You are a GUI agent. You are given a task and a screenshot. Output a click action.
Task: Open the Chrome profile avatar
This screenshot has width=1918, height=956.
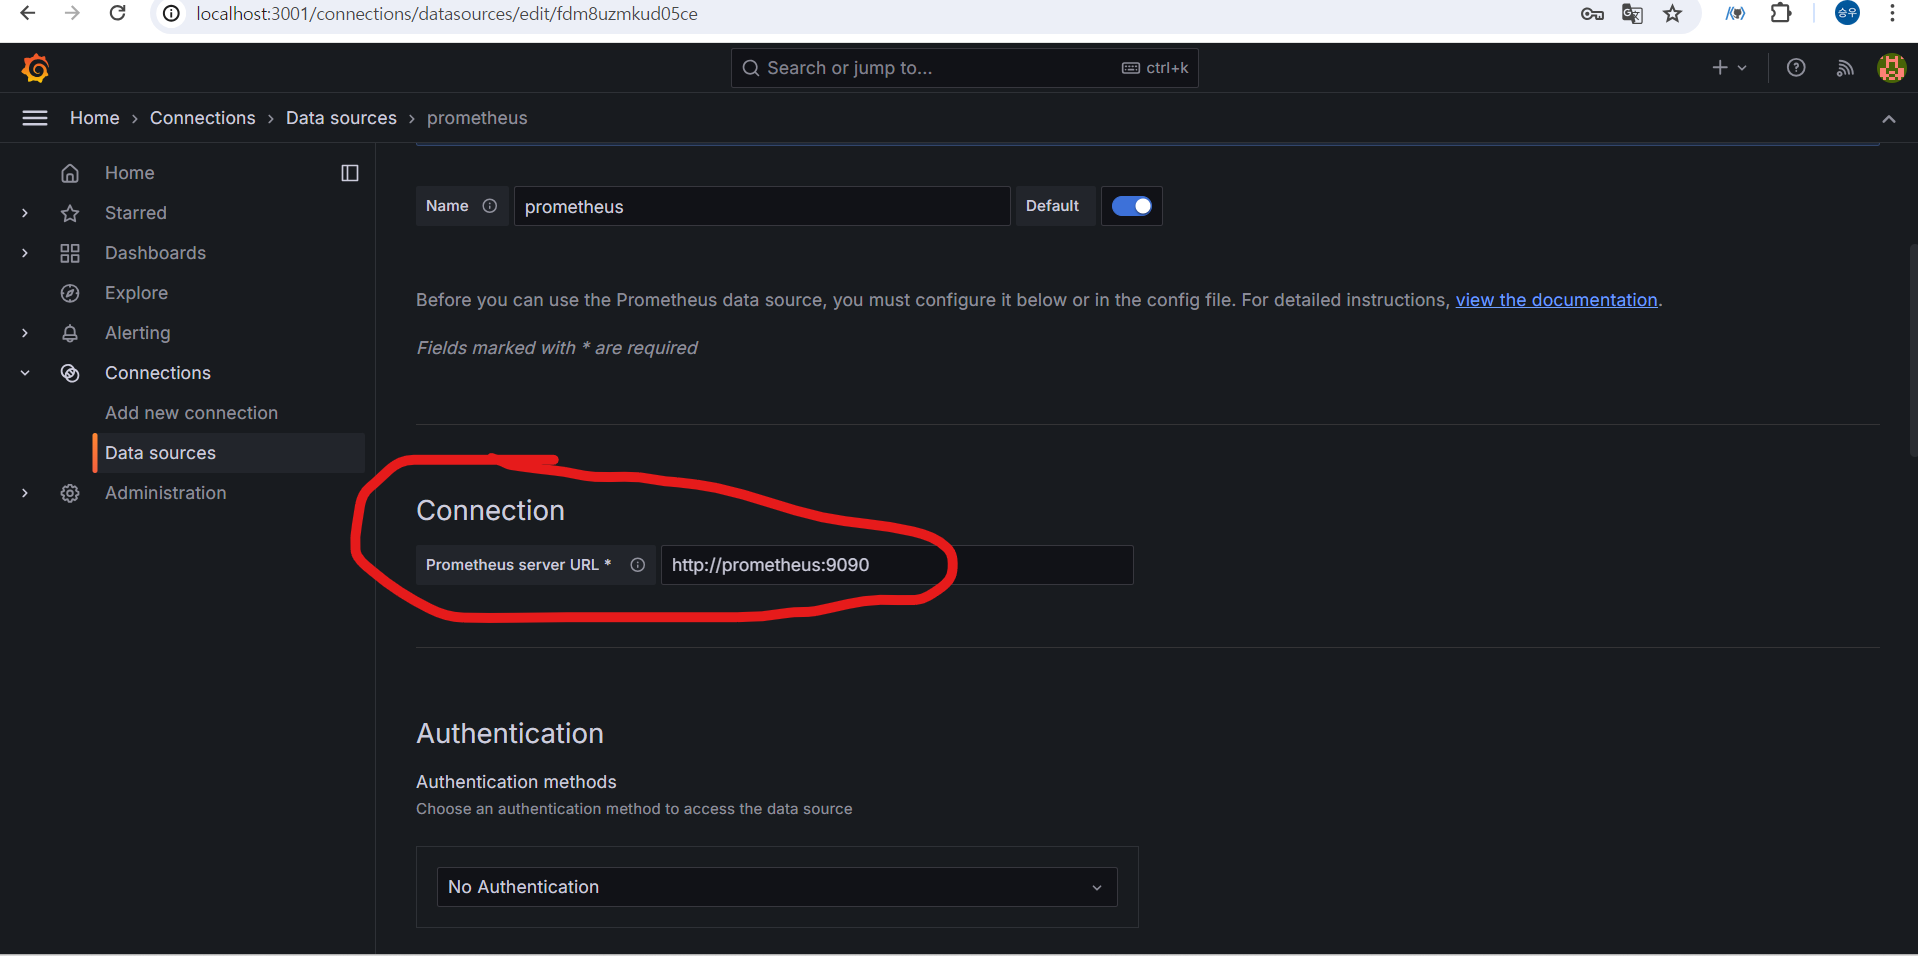coord(1847,13)
